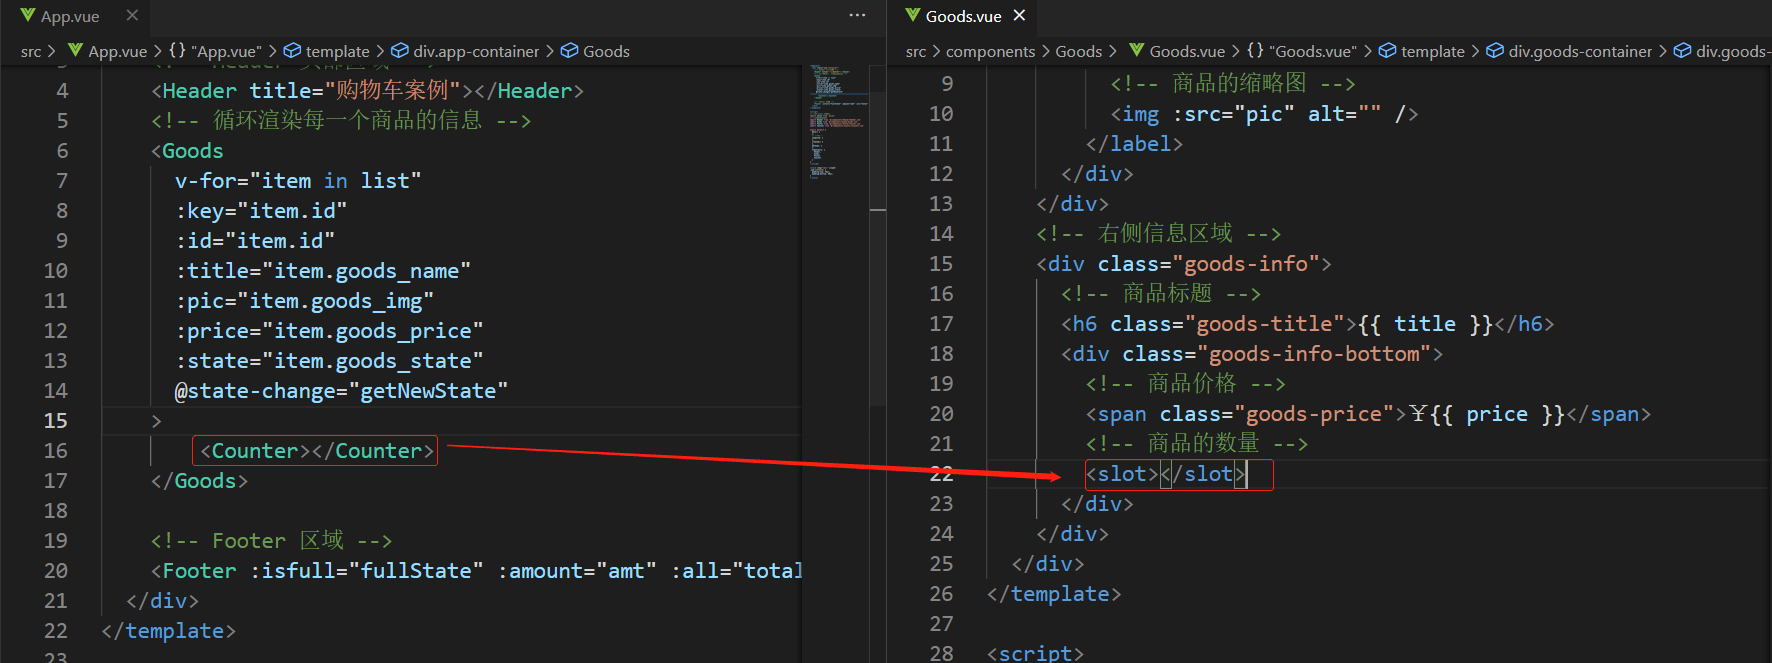Click 'div.app-container' breadcrumb

(x=476, y=51)
